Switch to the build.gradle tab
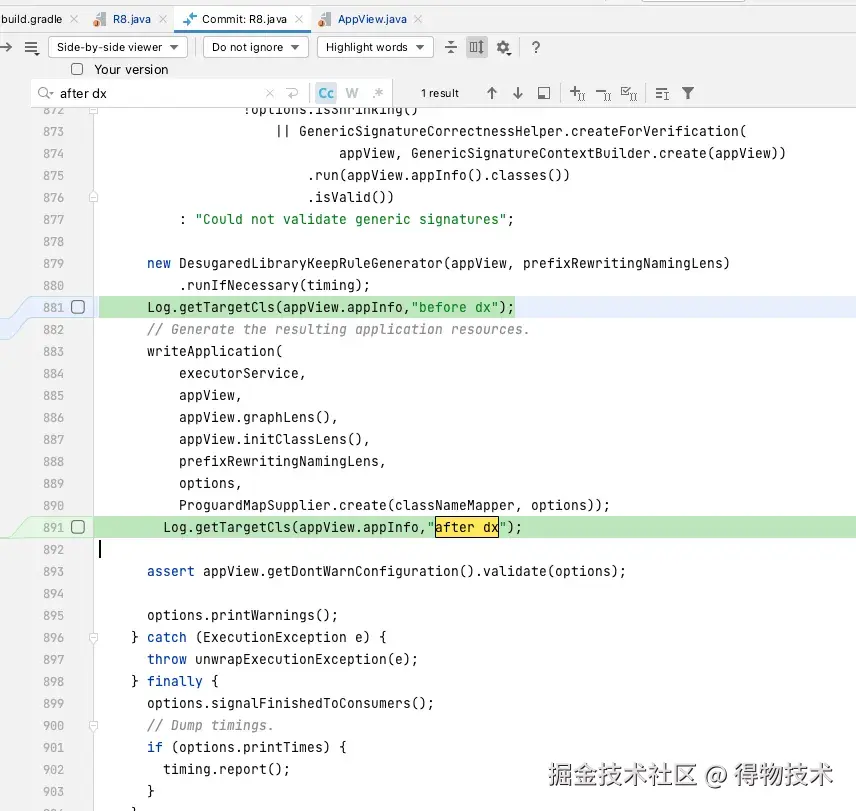 click(31, 19)
